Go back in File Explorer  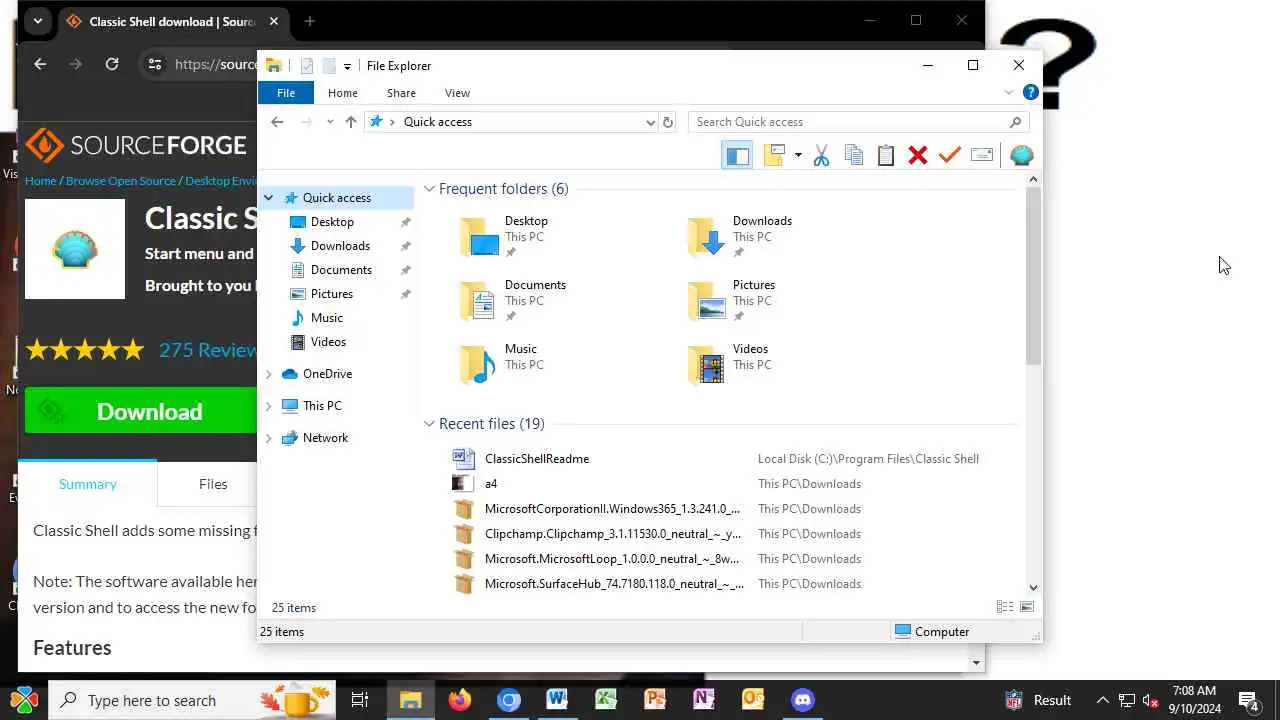pos(277,122)
